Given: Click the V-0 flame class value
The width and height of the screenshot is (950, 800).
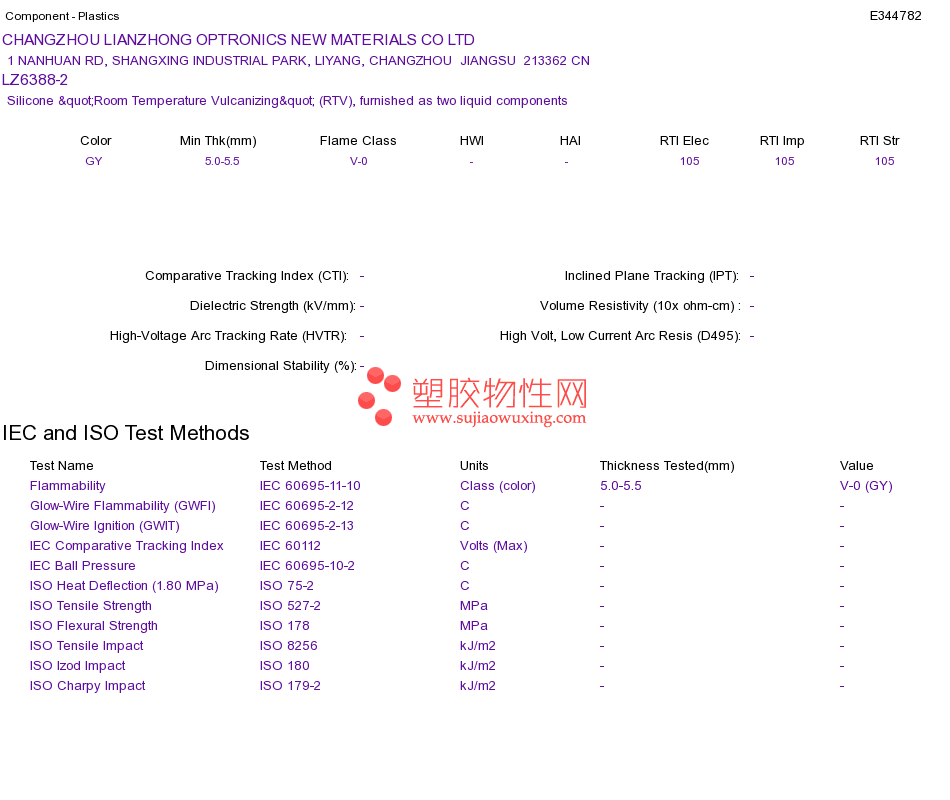Looking at the screenshot, I should coord(359,161).
